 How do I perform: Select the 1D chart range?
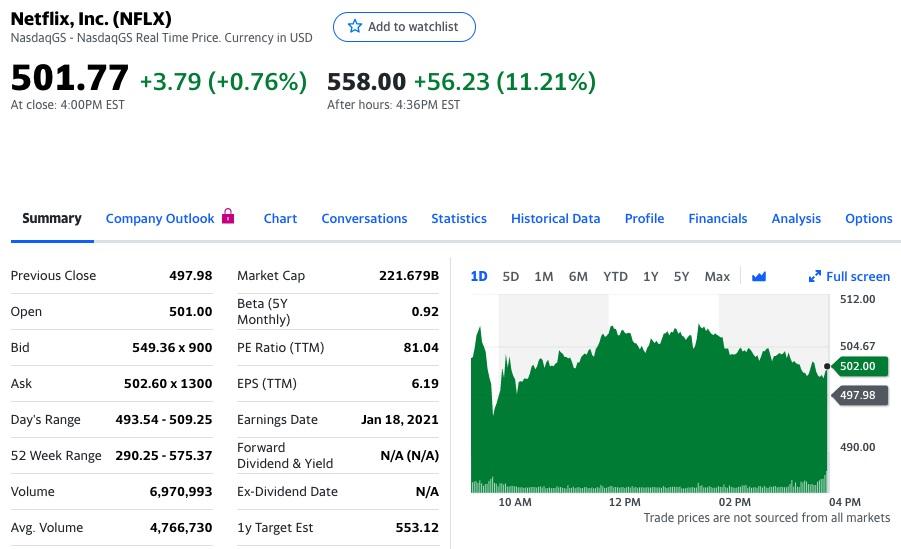tap(479, 277)
